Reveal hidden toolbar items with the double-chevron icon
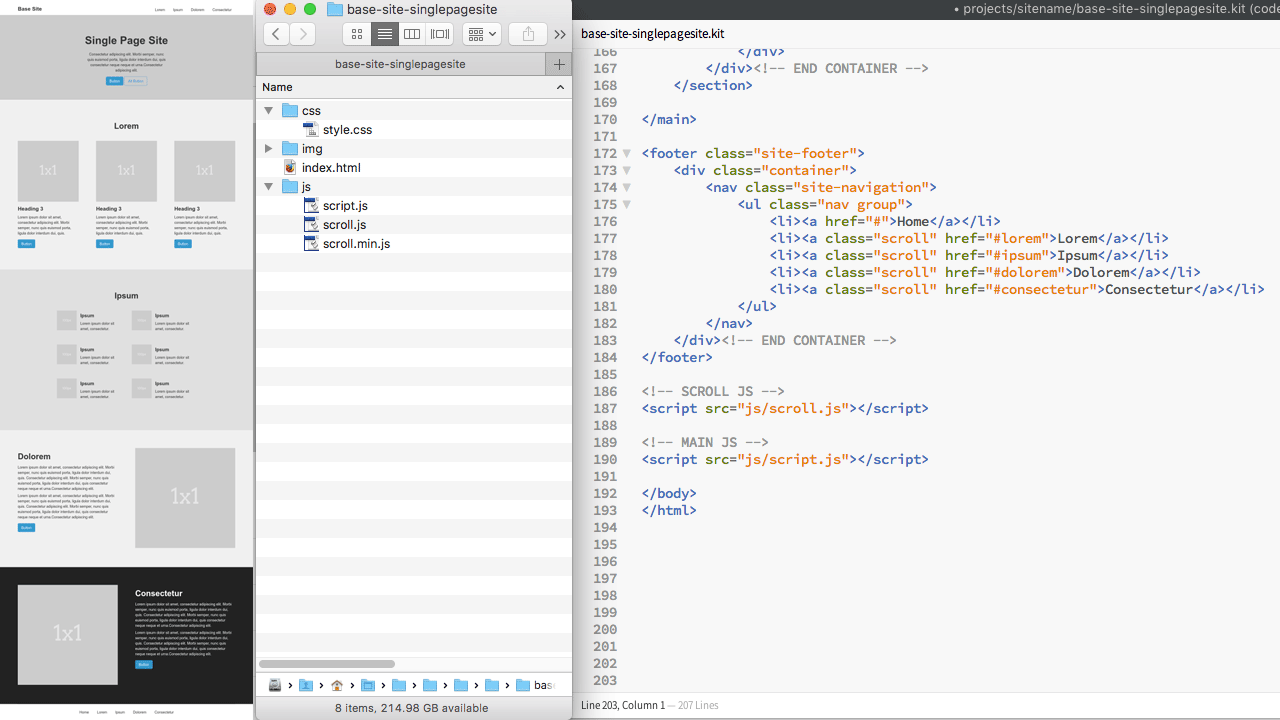The height and width of the screenshot is (720, 1280). pos(559,34)
